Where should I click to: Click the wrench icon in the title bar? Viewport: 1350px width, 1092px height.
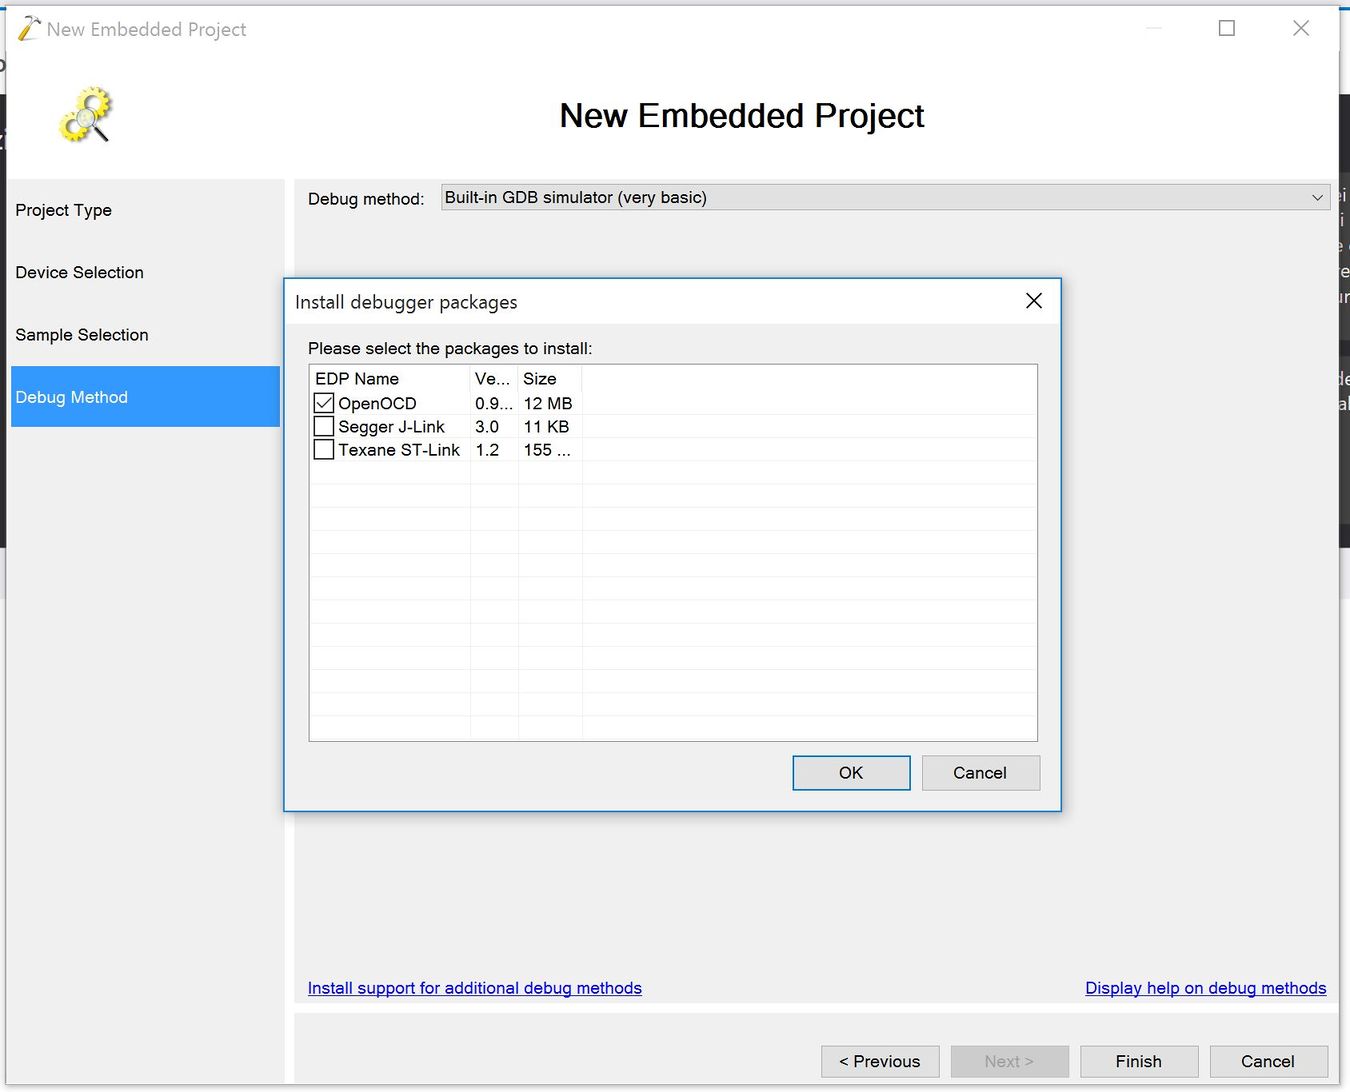(29, 28)
